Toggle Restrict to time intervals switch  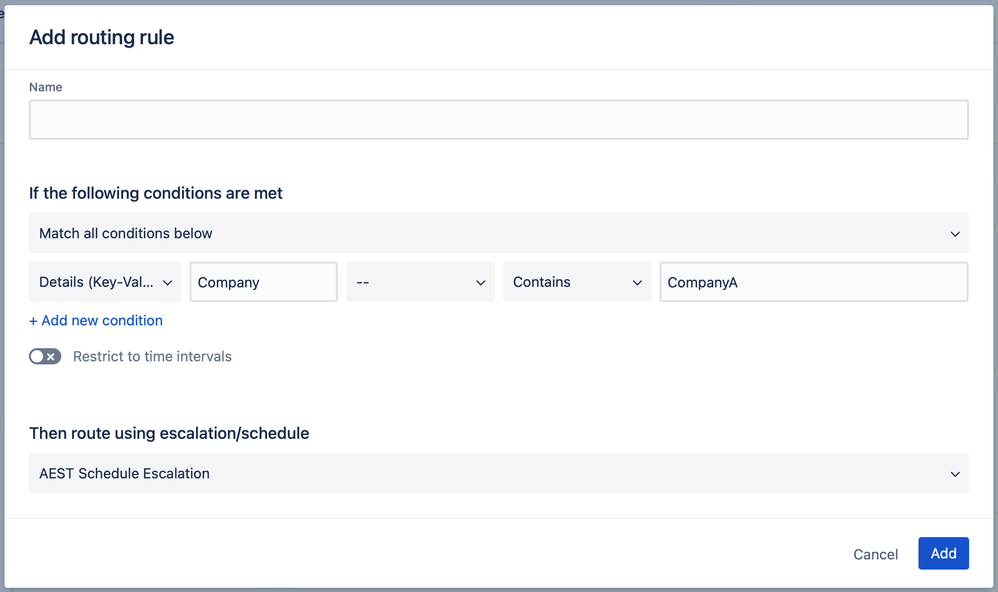click(x=45, y=356)
